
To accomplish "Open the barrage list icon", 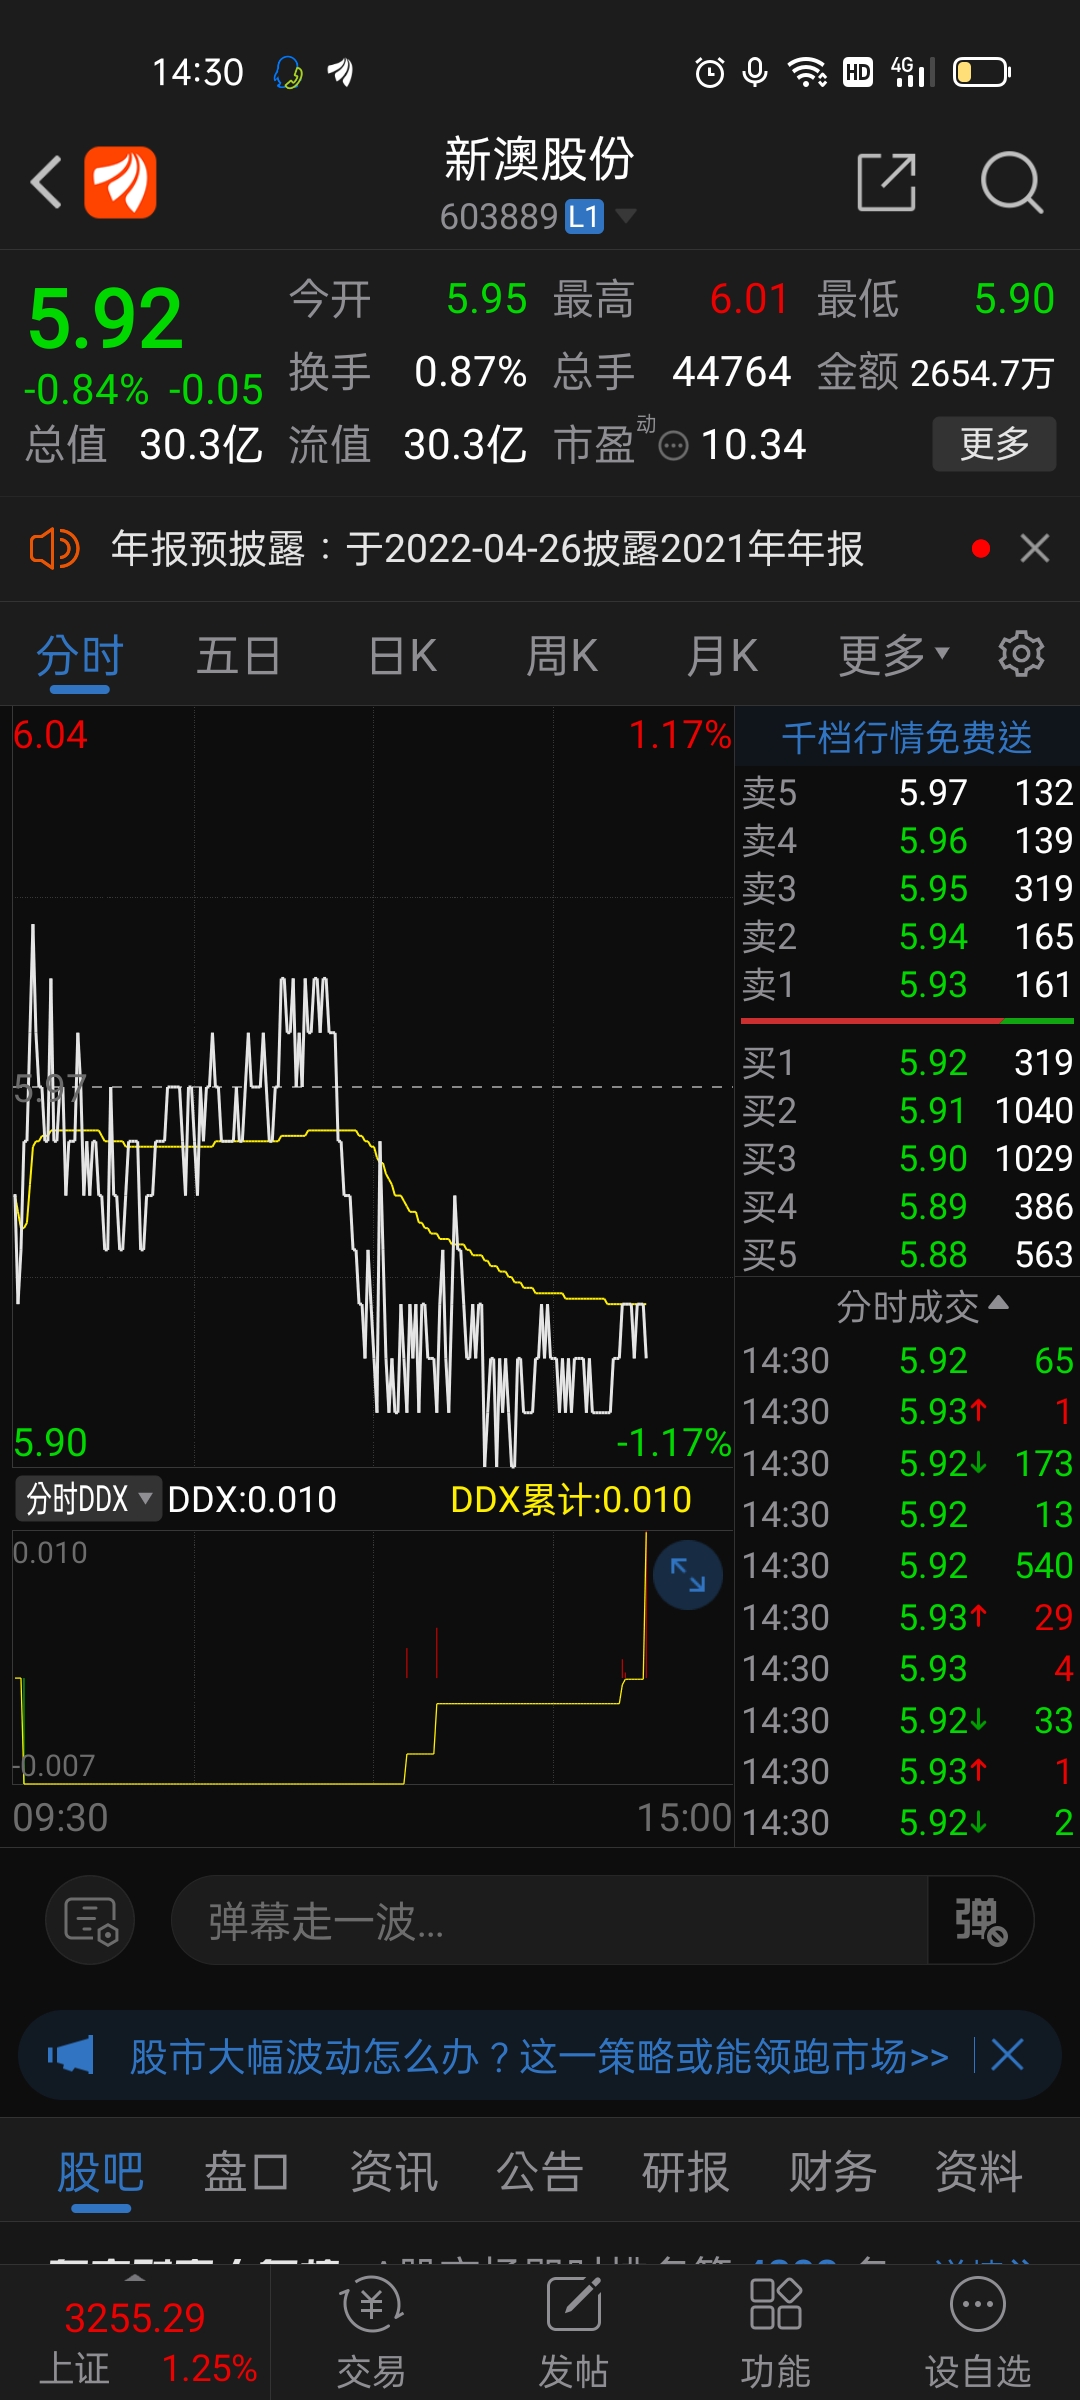I will tap(90, 1920).
